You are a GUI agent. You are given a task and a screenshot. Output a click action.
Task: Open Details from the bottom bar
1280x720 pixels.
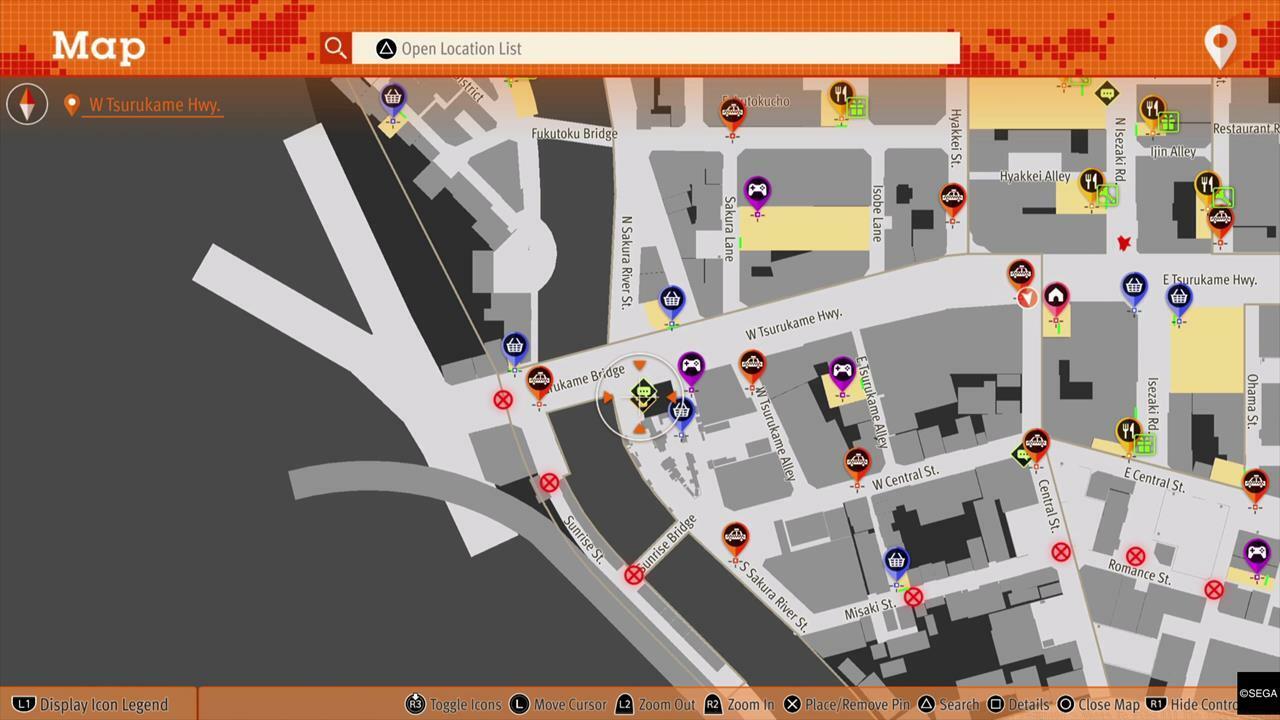[x=1017, y=704]
